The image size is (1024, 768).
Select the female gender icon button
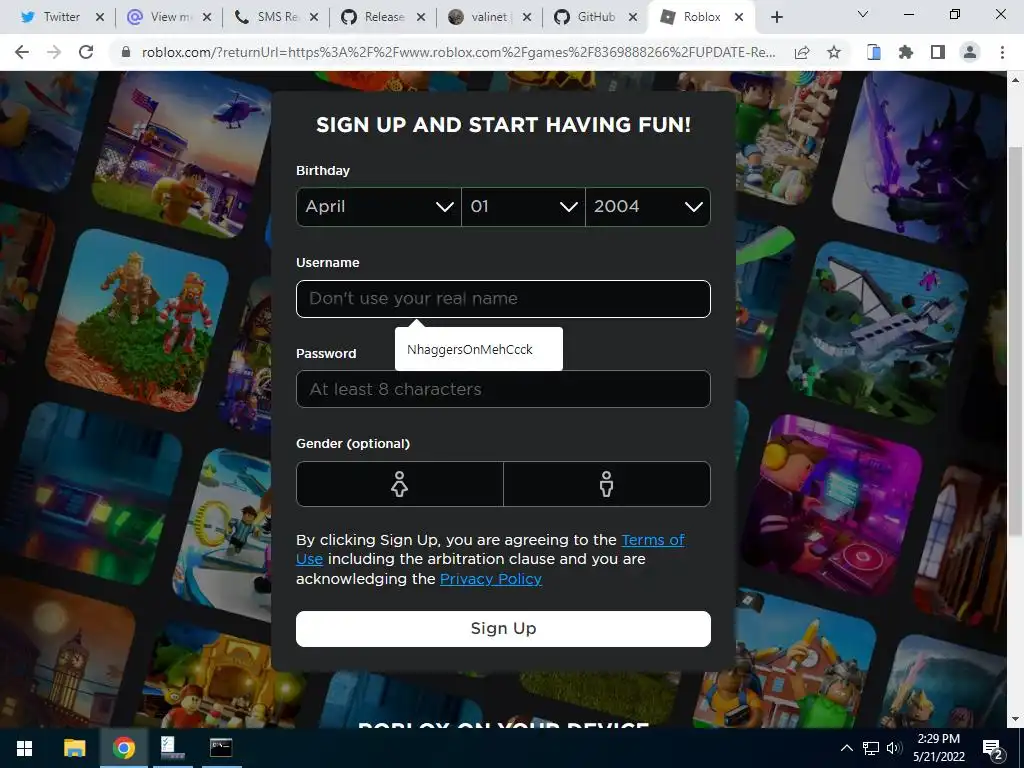click(x=400, y=484)
